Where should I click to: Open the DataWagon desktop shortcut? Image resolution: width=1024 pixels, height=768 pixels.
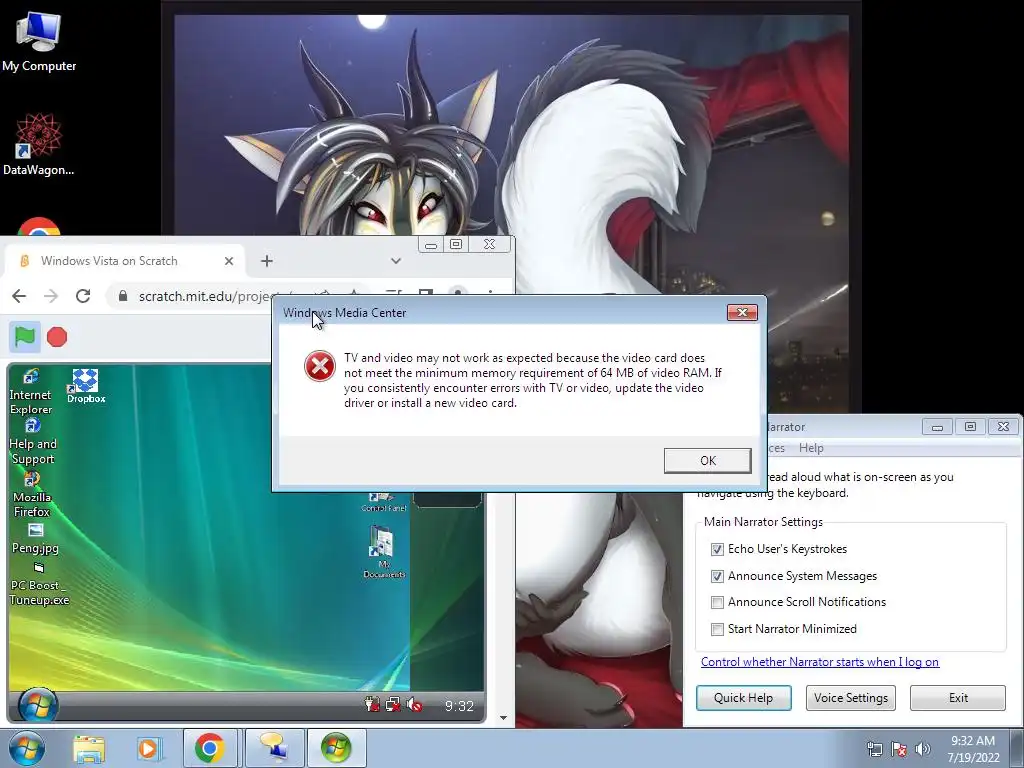(39, 145)
